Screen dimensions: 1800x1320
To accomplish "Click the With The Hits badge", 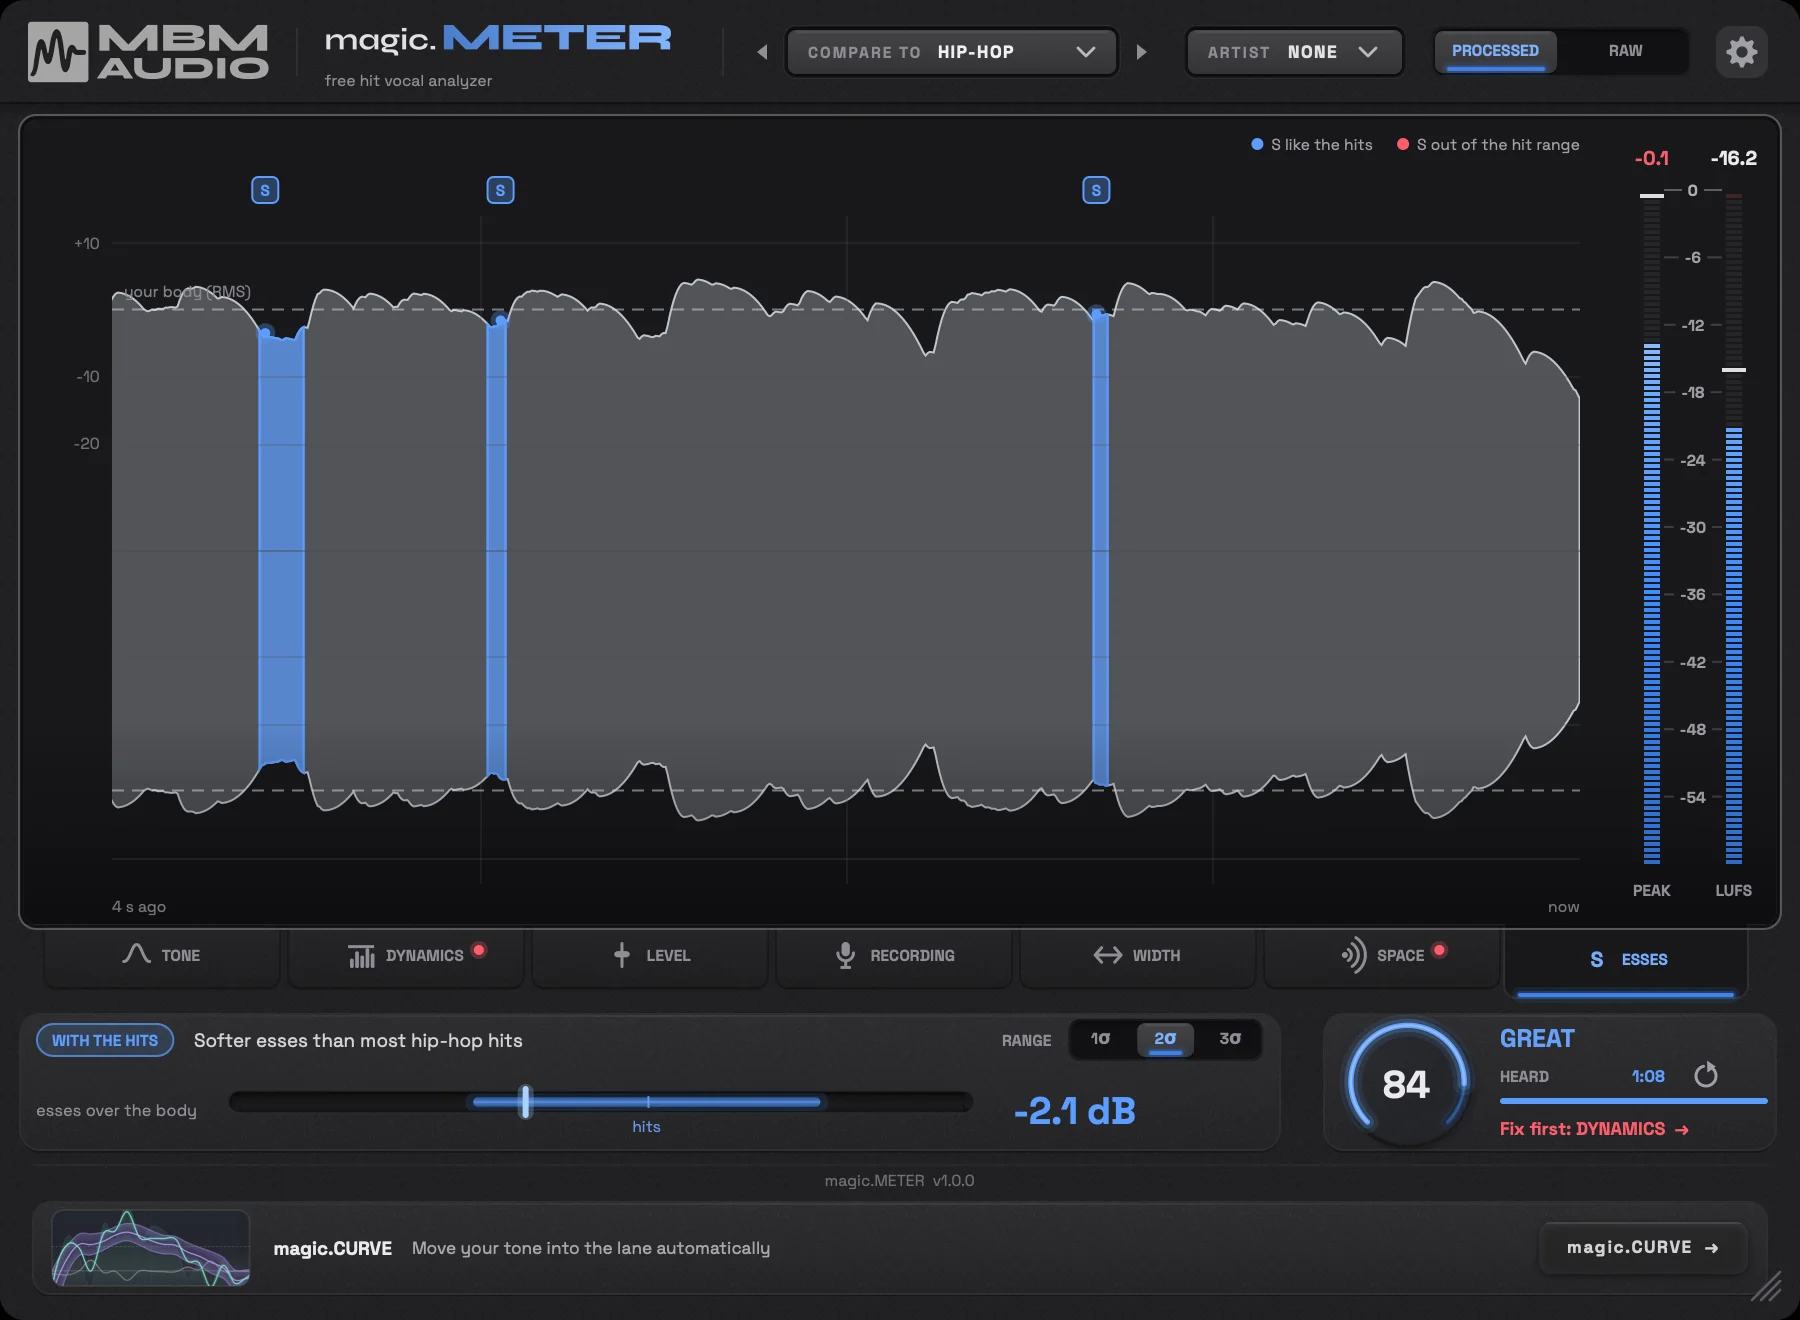I will coord(105,1040).
